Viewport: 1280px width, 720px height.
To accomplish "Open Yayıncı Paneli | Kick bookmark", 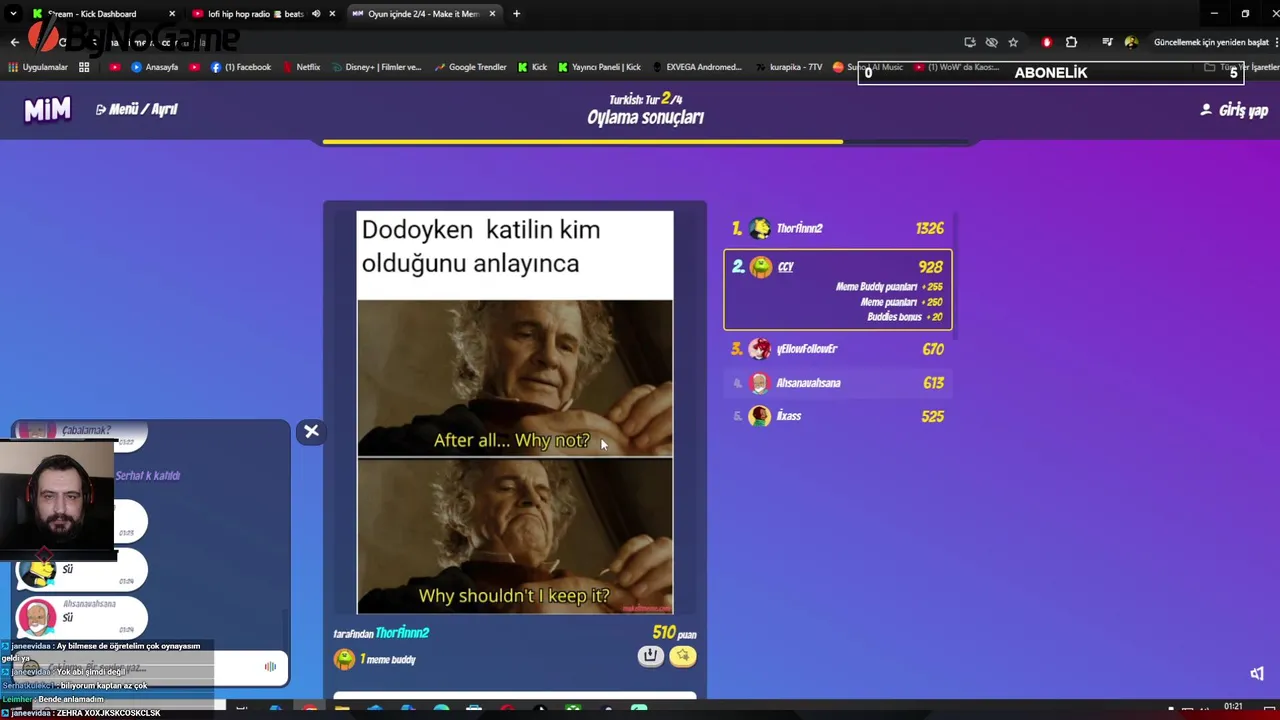I will pos(599,67).
